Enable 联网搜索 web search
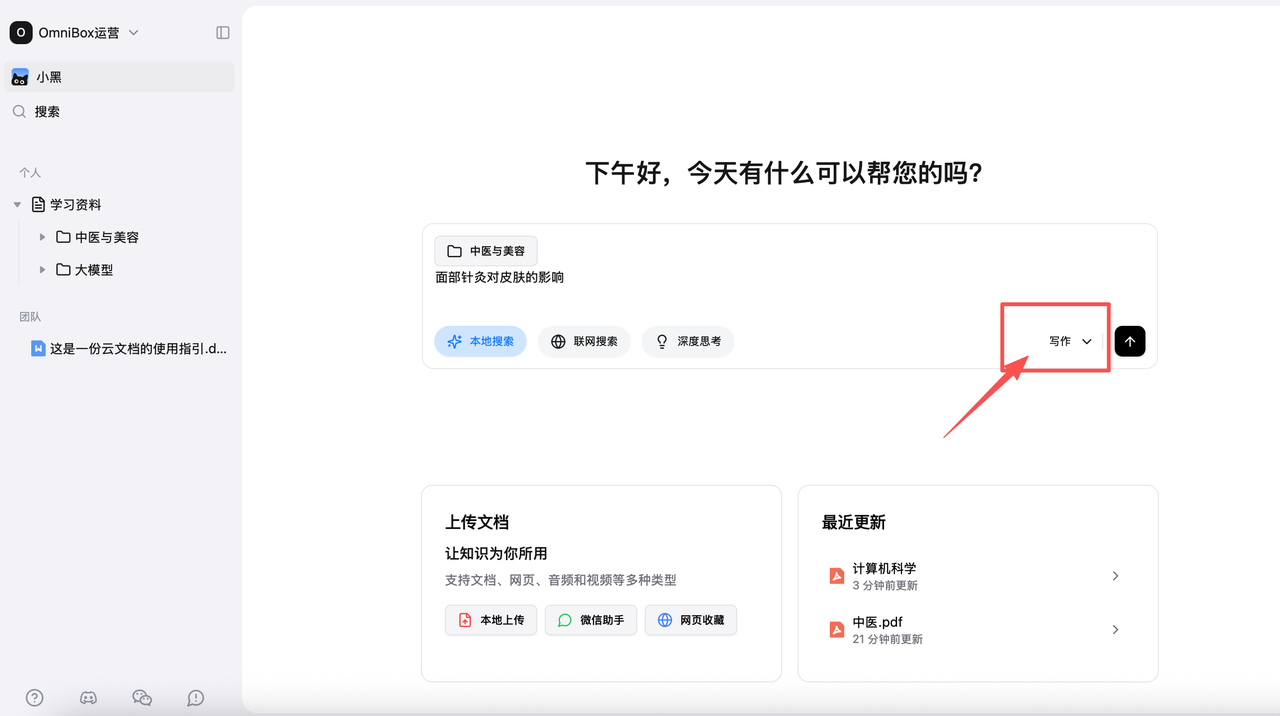Viewport: 1280px width, 716px height. coord(584,341)
